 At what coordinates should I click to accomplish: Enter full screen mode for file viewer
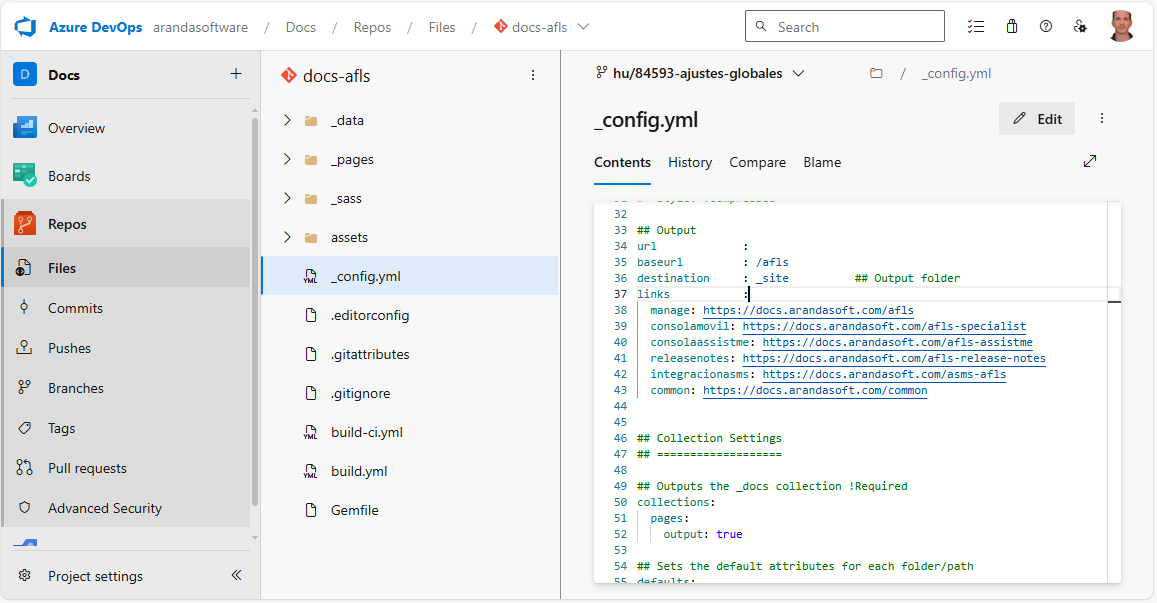[x=1090, y=161]
